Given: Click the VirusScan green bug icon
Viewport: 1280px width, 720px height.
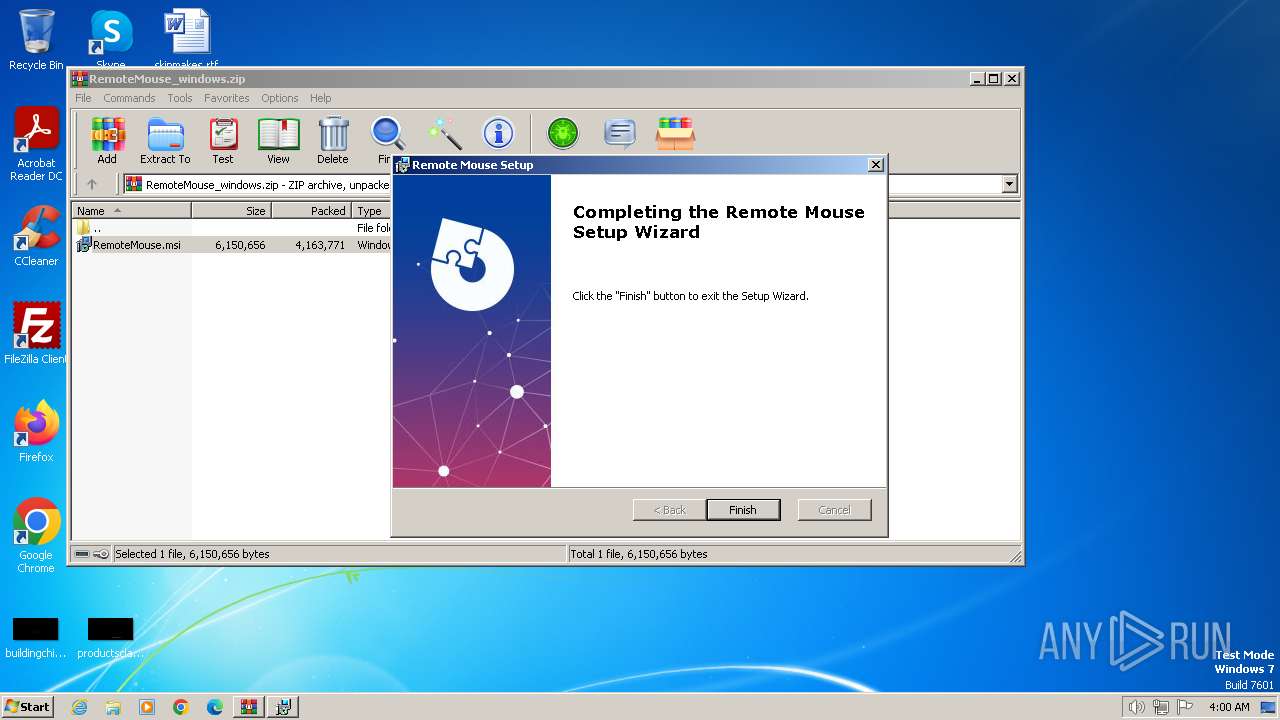Looking at the screenshot, I should 563,133.
